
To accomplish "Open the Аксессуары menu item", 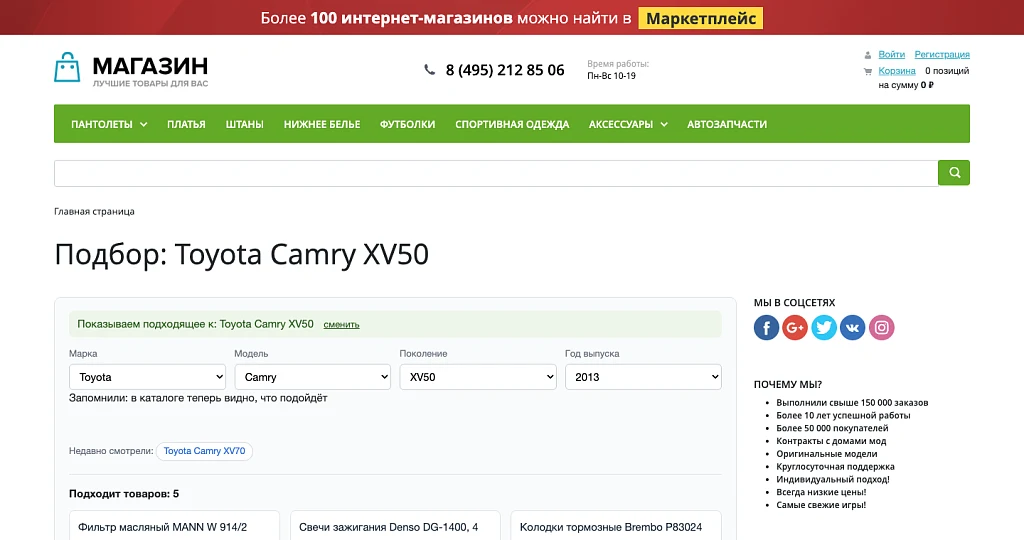I will [x=621, y=124].
